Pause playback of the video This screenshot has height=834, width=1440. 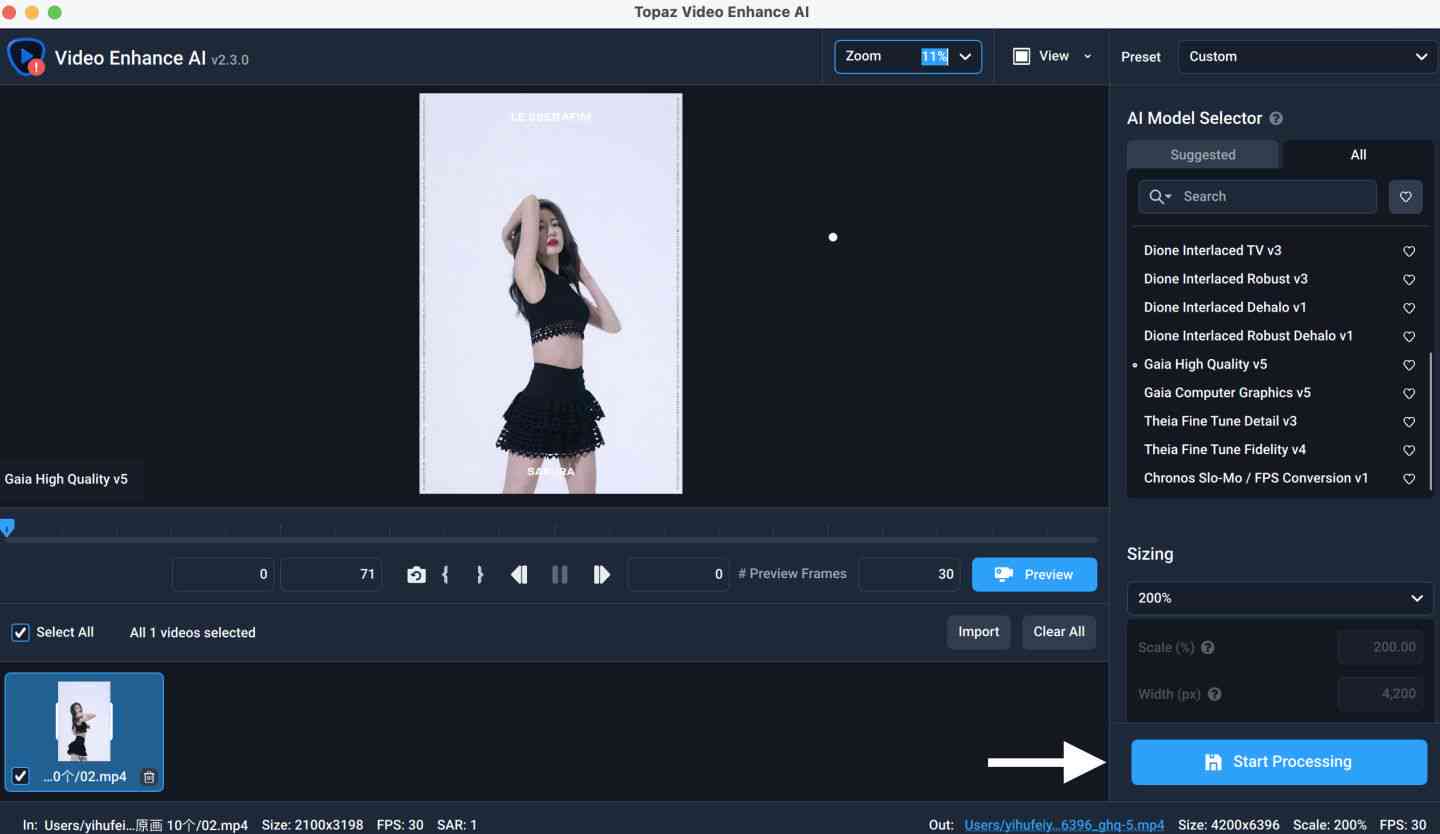[x=560, y=575]
